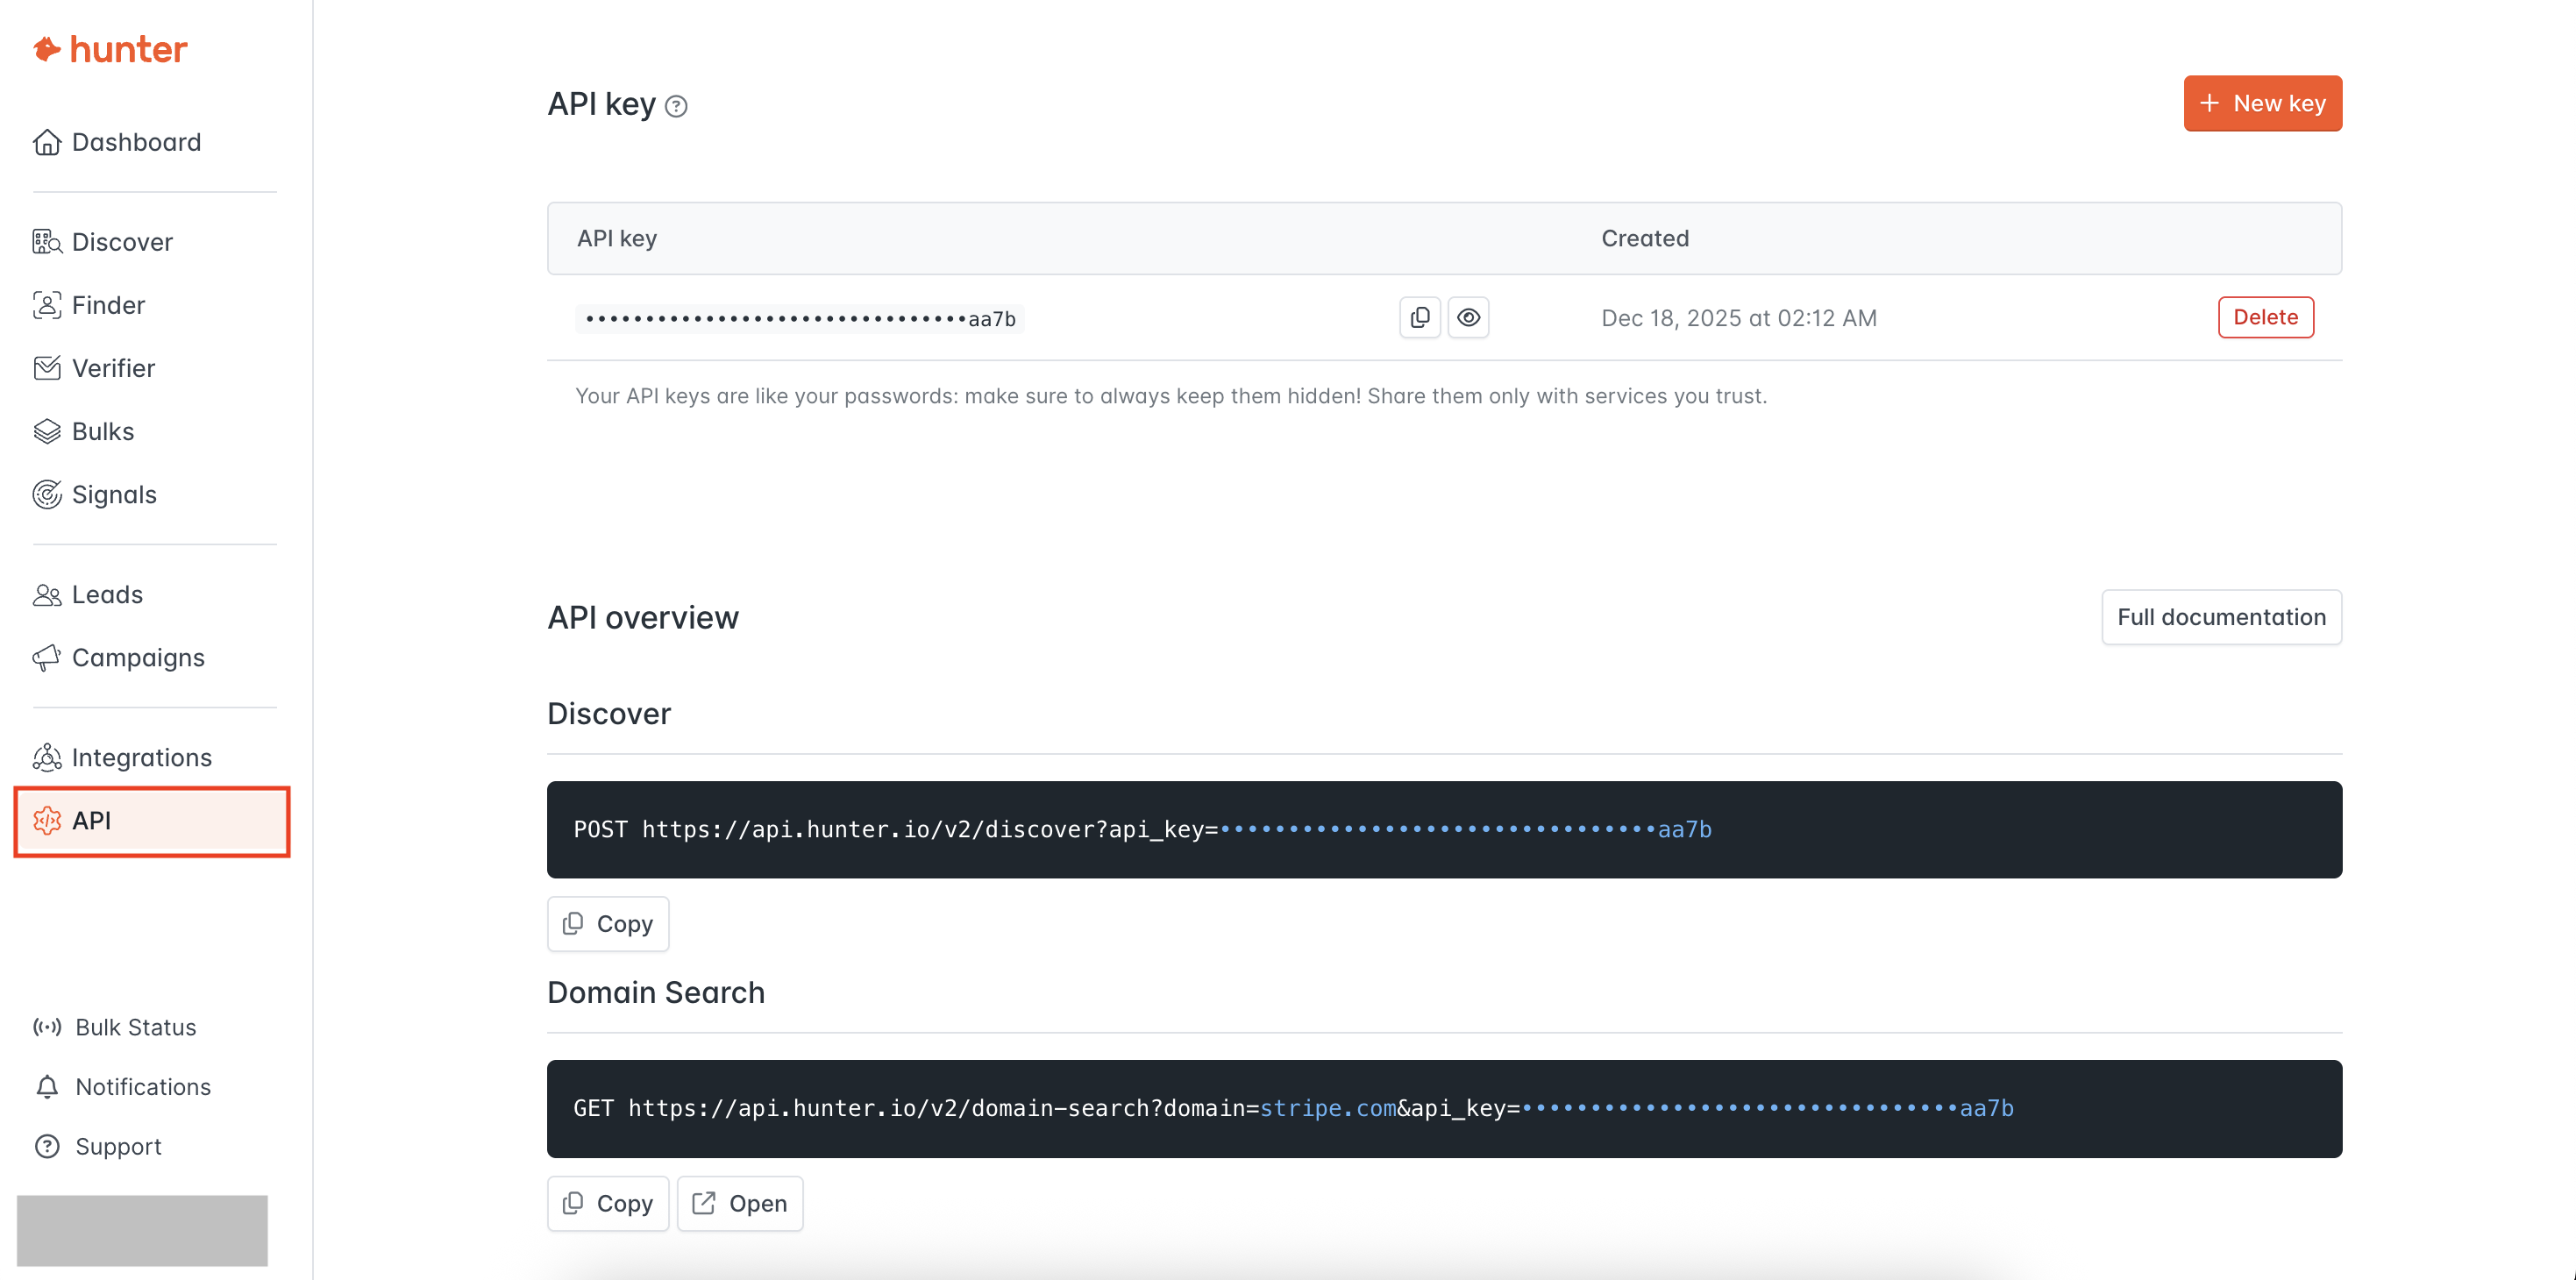Check Bulk Status
This screenshot has height=1280, width=2576.
(x=135, y=1027)
